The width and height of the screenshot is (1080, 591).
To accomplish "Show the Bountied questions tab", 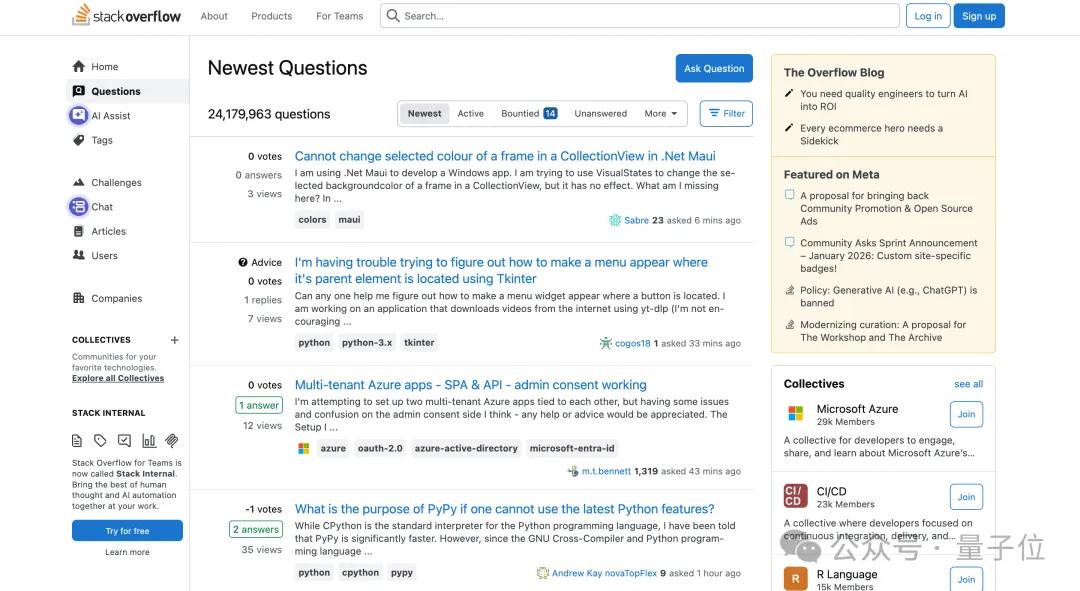I will point(528,114).
